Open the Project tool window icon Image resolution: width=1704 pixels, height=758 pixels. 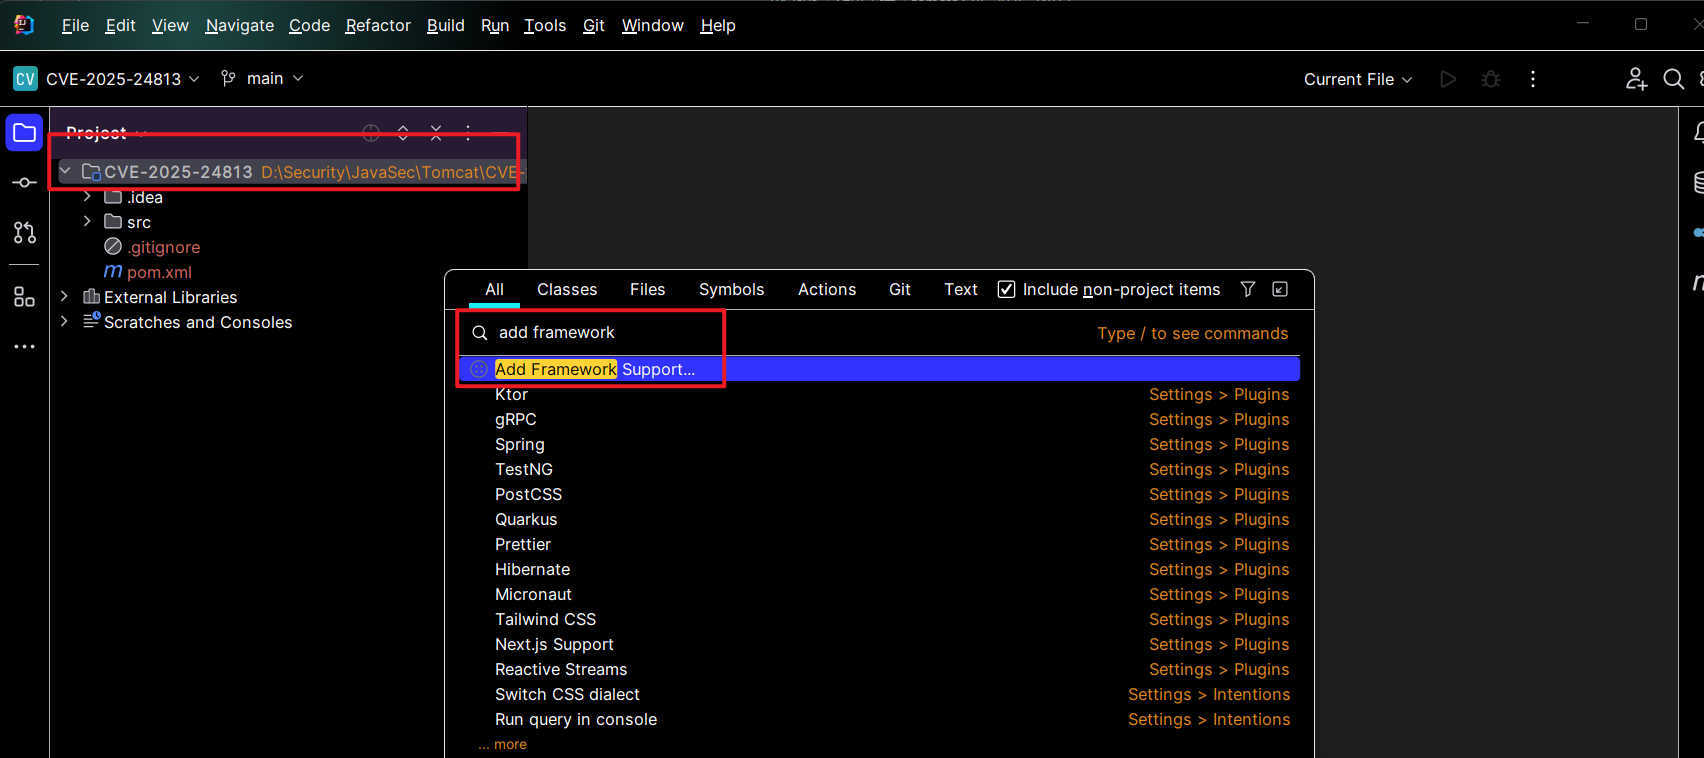(24, 133)
